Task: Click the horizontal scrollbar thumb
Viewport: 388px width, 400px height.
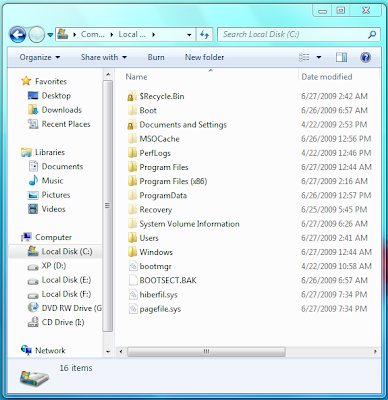Action: pyautogui.click(x=206, y=351)
